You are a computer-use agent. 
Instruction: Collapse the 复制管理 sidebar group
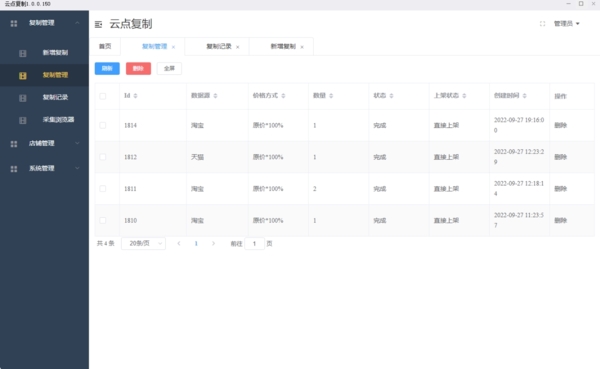tap(77, 23)
